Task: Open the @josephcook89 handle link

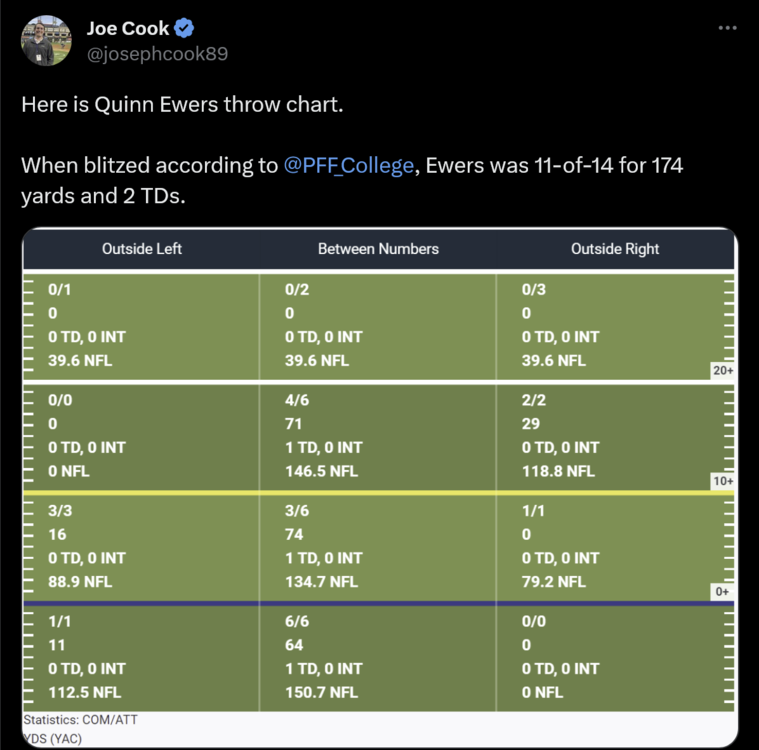Action: [157, 54]
